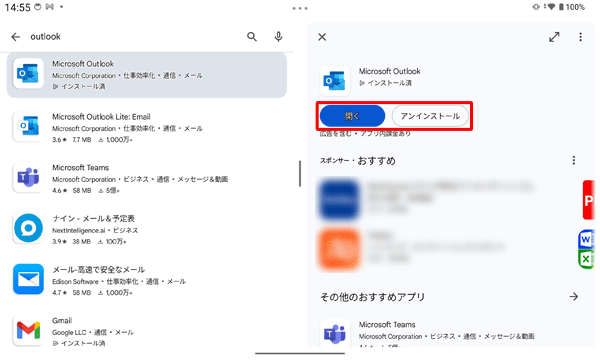This screenshot has height=360, width=600.
Task: Tap the Outlook icon in the detail panel
Action: [x=335, y=81]
